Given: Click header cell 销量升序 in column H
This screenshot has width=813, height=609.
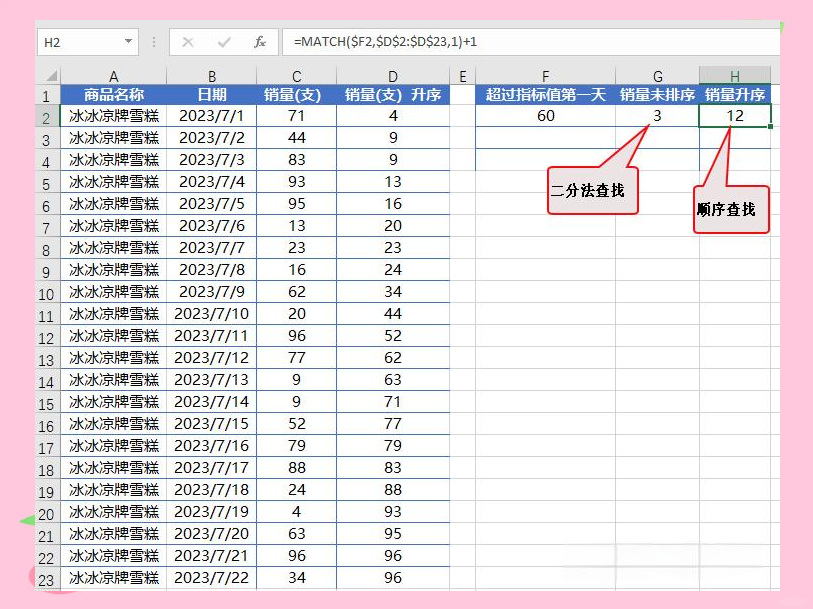Looking at the screenshot, I should pyautogui.click(x=735, y=95).
